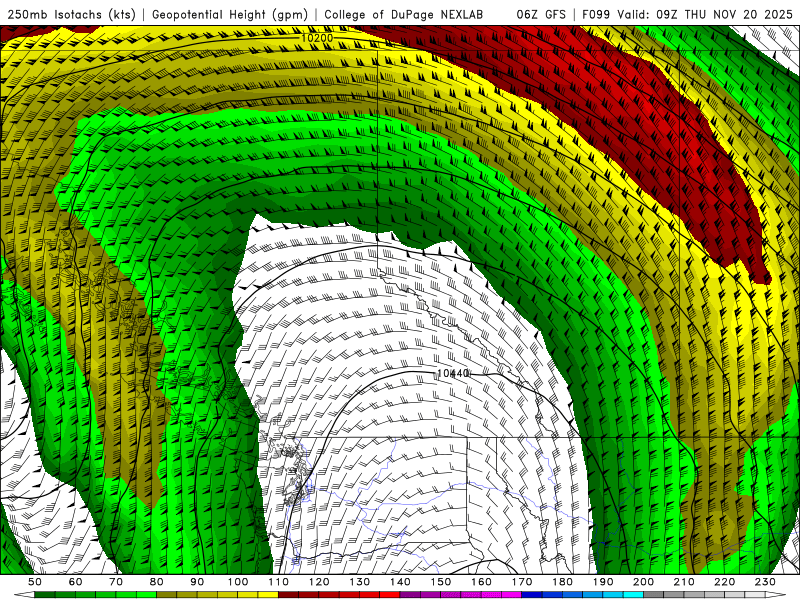Click the legend value 230
800x600 pixels.
[x=765, y=582]
